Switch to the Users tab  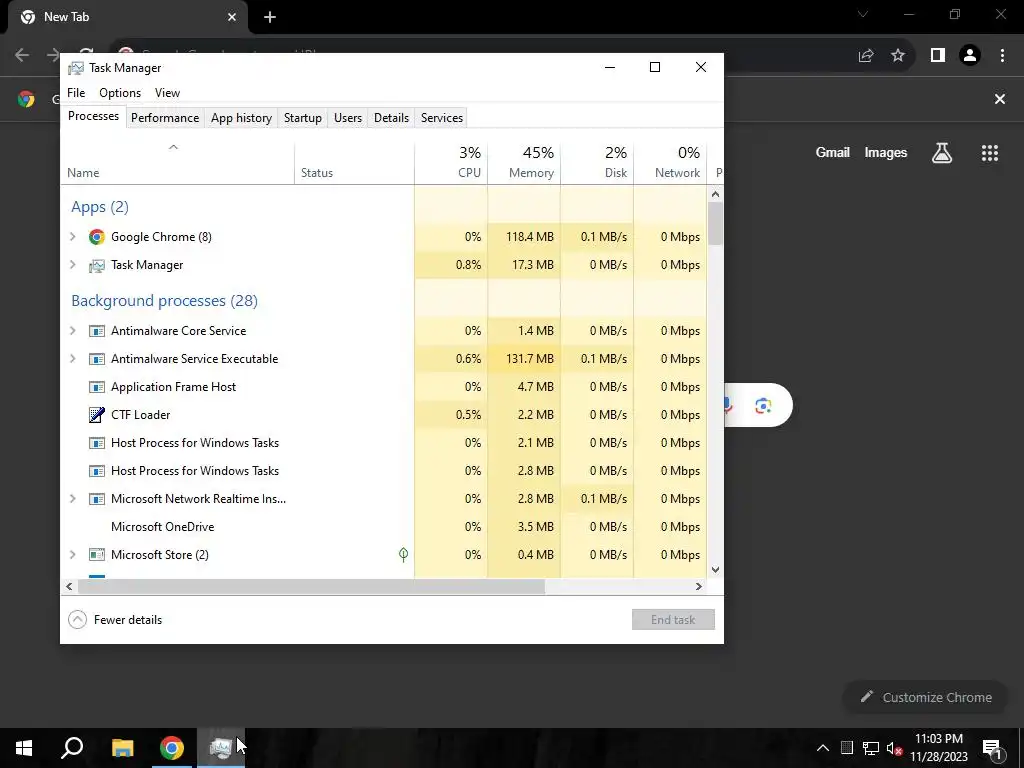[x=347, y=118]
